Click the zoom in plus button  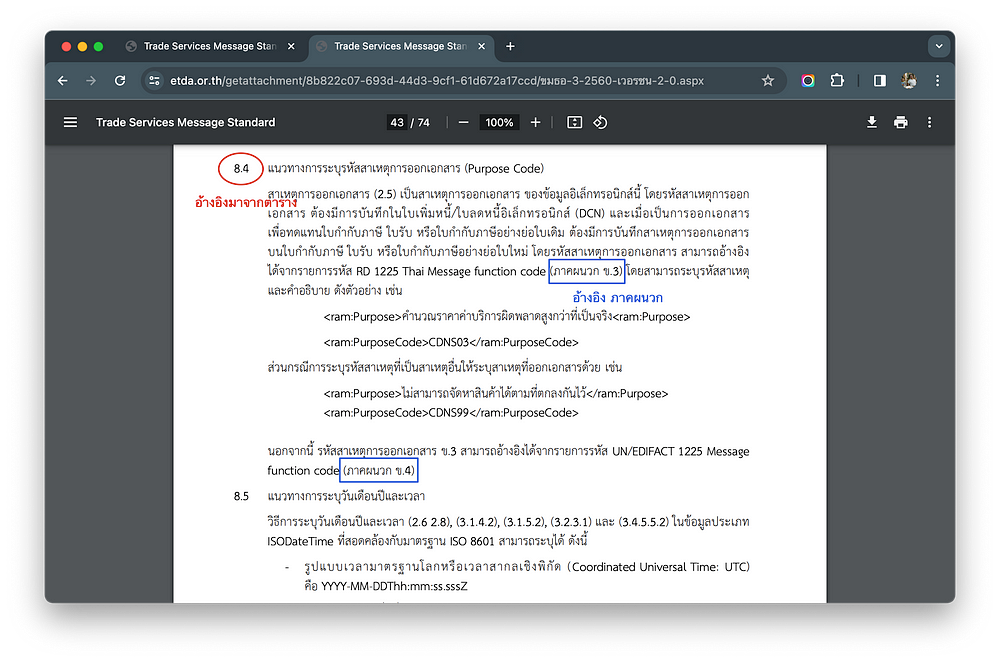pyautogui.click(x=536, y=122)
